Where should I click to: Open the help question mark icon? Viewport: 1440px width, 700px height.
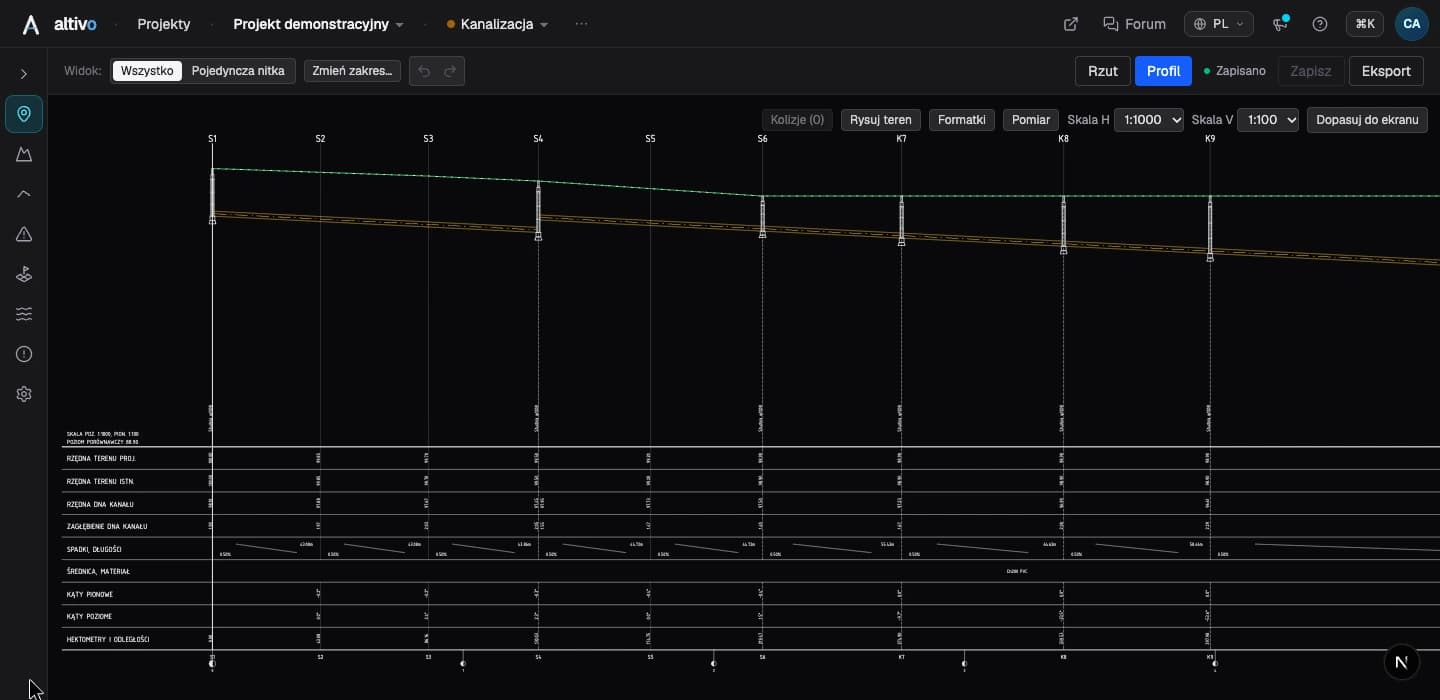tap(1320, 24)
